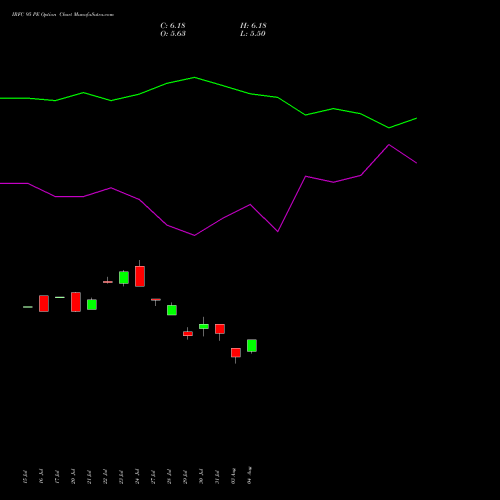Click the "29 Jul" date axis label
Image resolution: width=500 pixels, height=500 pixels.
coord(185,477)
